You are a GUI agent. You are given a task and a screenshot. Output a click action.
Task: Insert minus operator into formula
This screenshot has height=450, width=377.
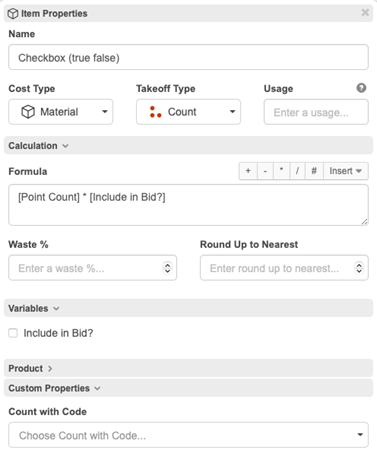pyautogui.click(x=265, y=171)
